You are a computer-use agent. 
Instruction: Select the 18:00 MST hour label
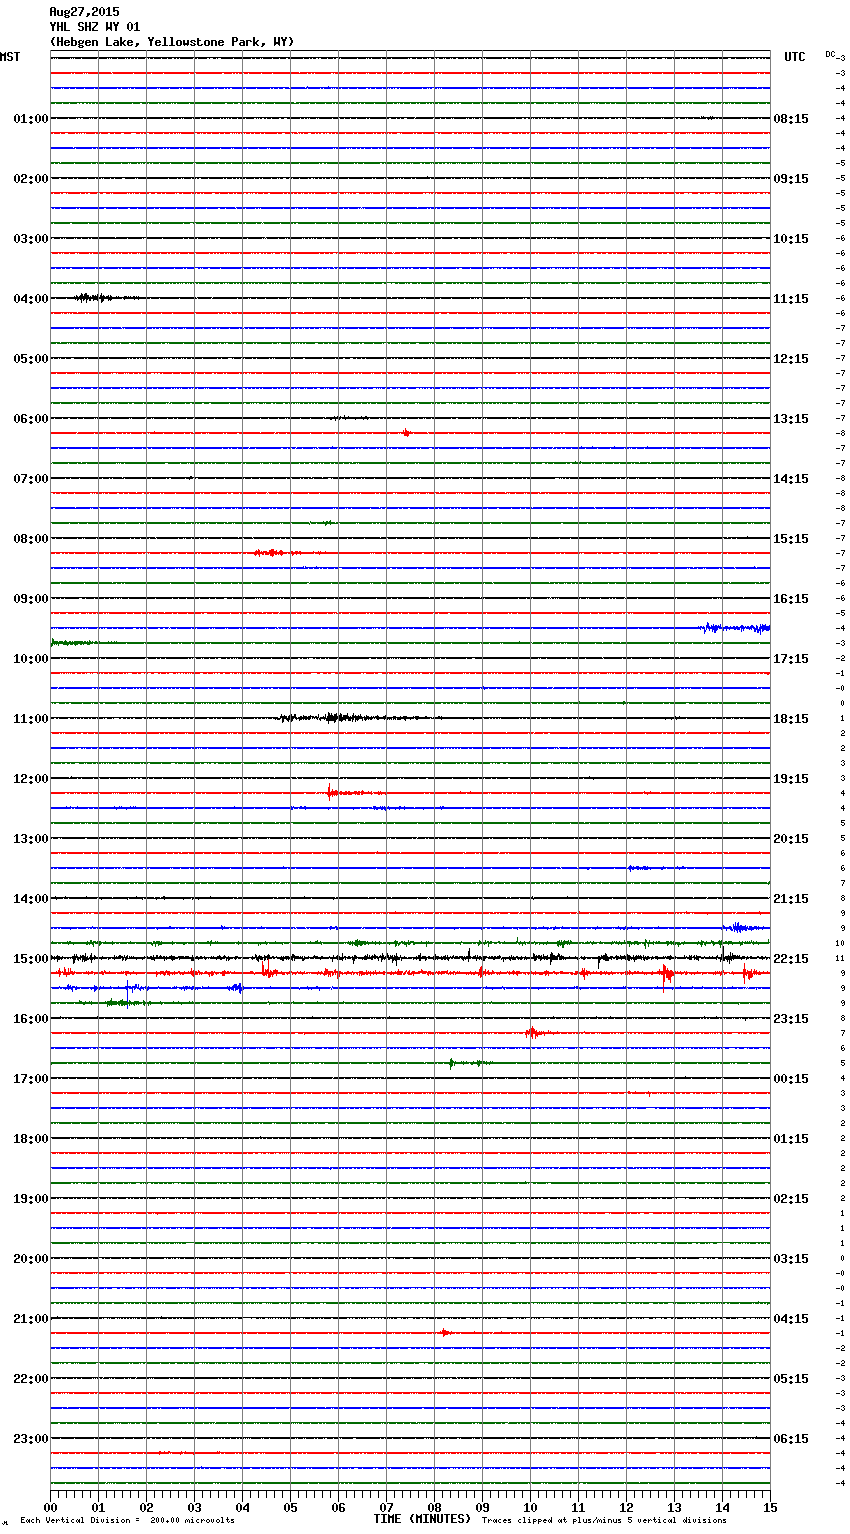[x=30, y=1139]
